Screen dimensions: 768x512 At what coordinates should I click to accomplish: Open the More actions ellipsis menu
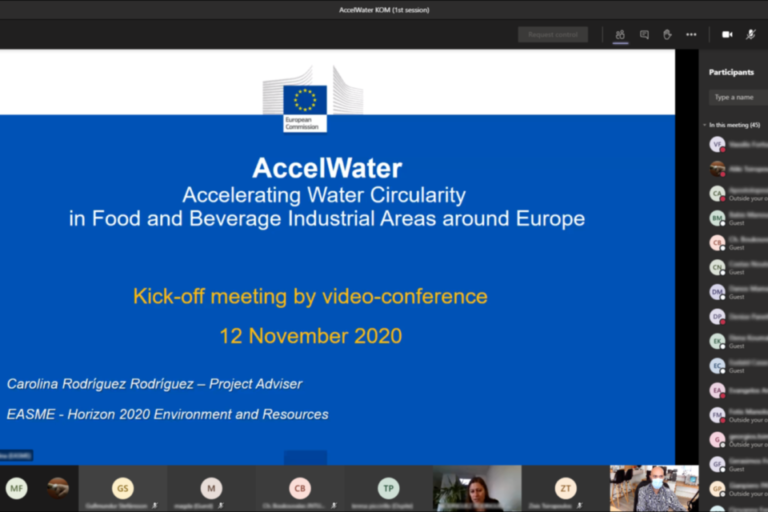pos(691,34)
